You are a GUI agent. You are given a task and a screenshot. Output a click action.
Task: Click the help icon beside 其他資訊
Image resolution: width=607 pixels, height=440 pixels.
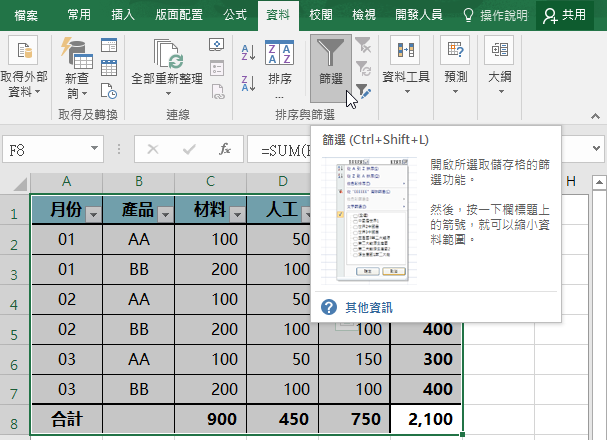(x=329, y=307)
